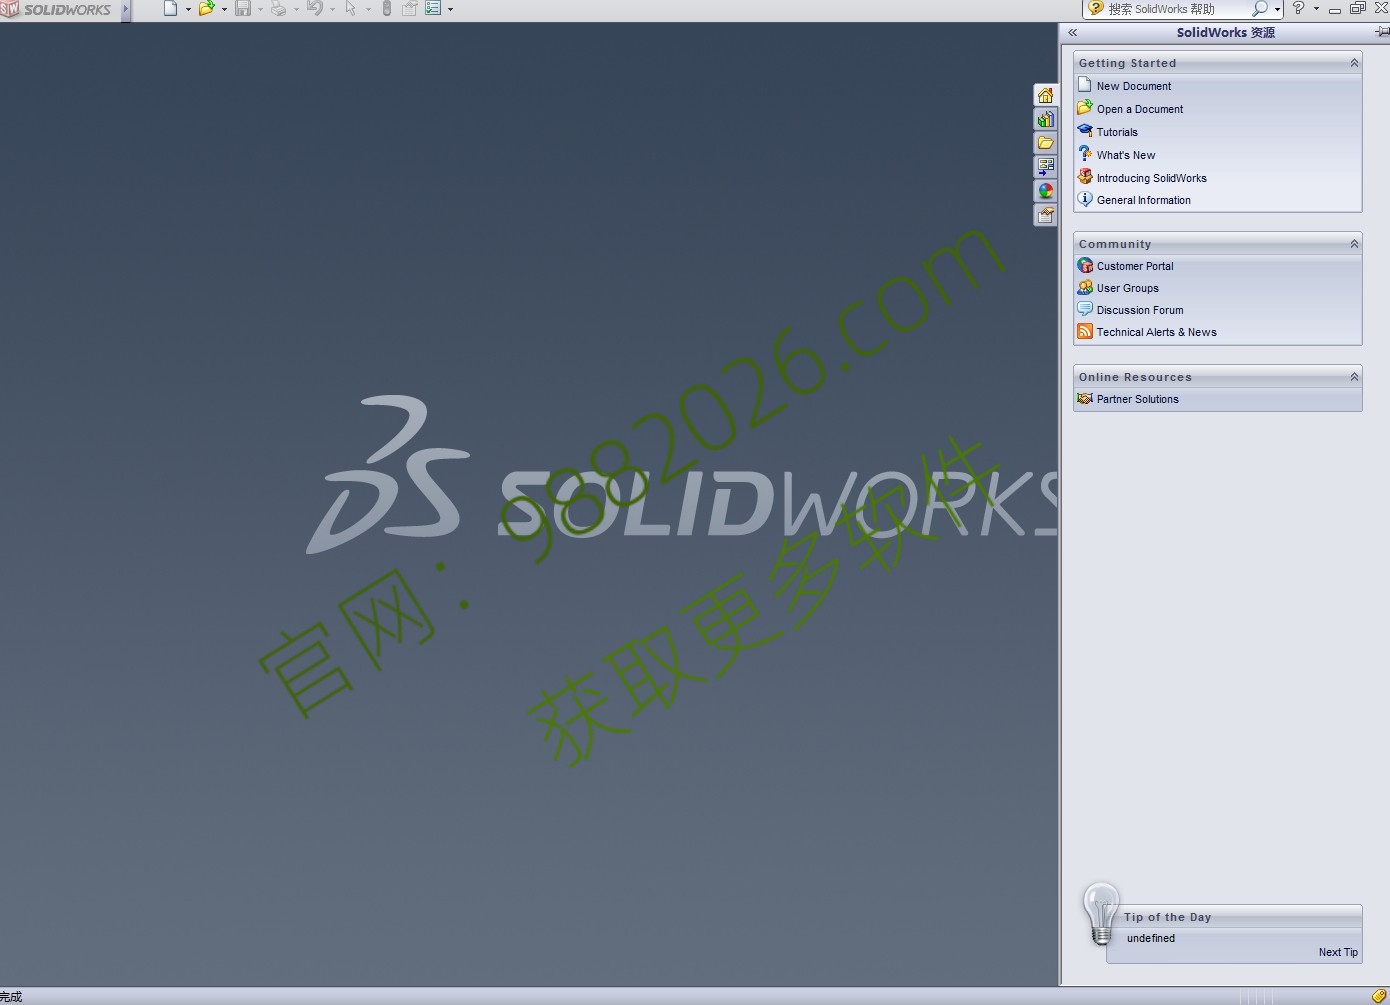Click the SolidWorks logo in the title bar
The height and width of the screenshot is (1005, 1390).
(x=56, y=10)
